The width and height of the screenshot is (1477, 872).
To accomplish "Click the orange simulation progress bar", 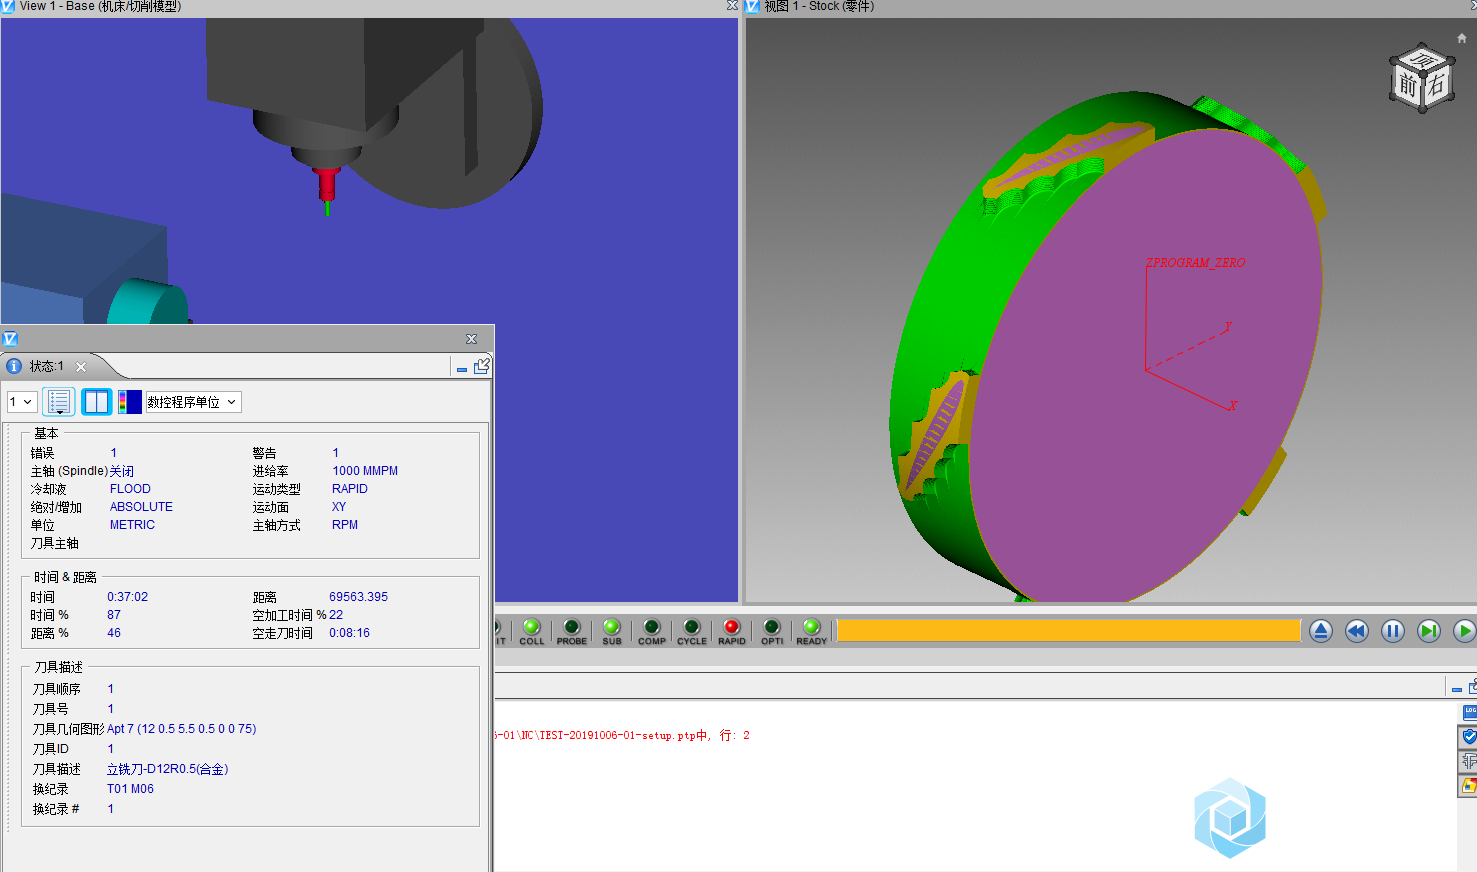I will (x=1068, y=630).
